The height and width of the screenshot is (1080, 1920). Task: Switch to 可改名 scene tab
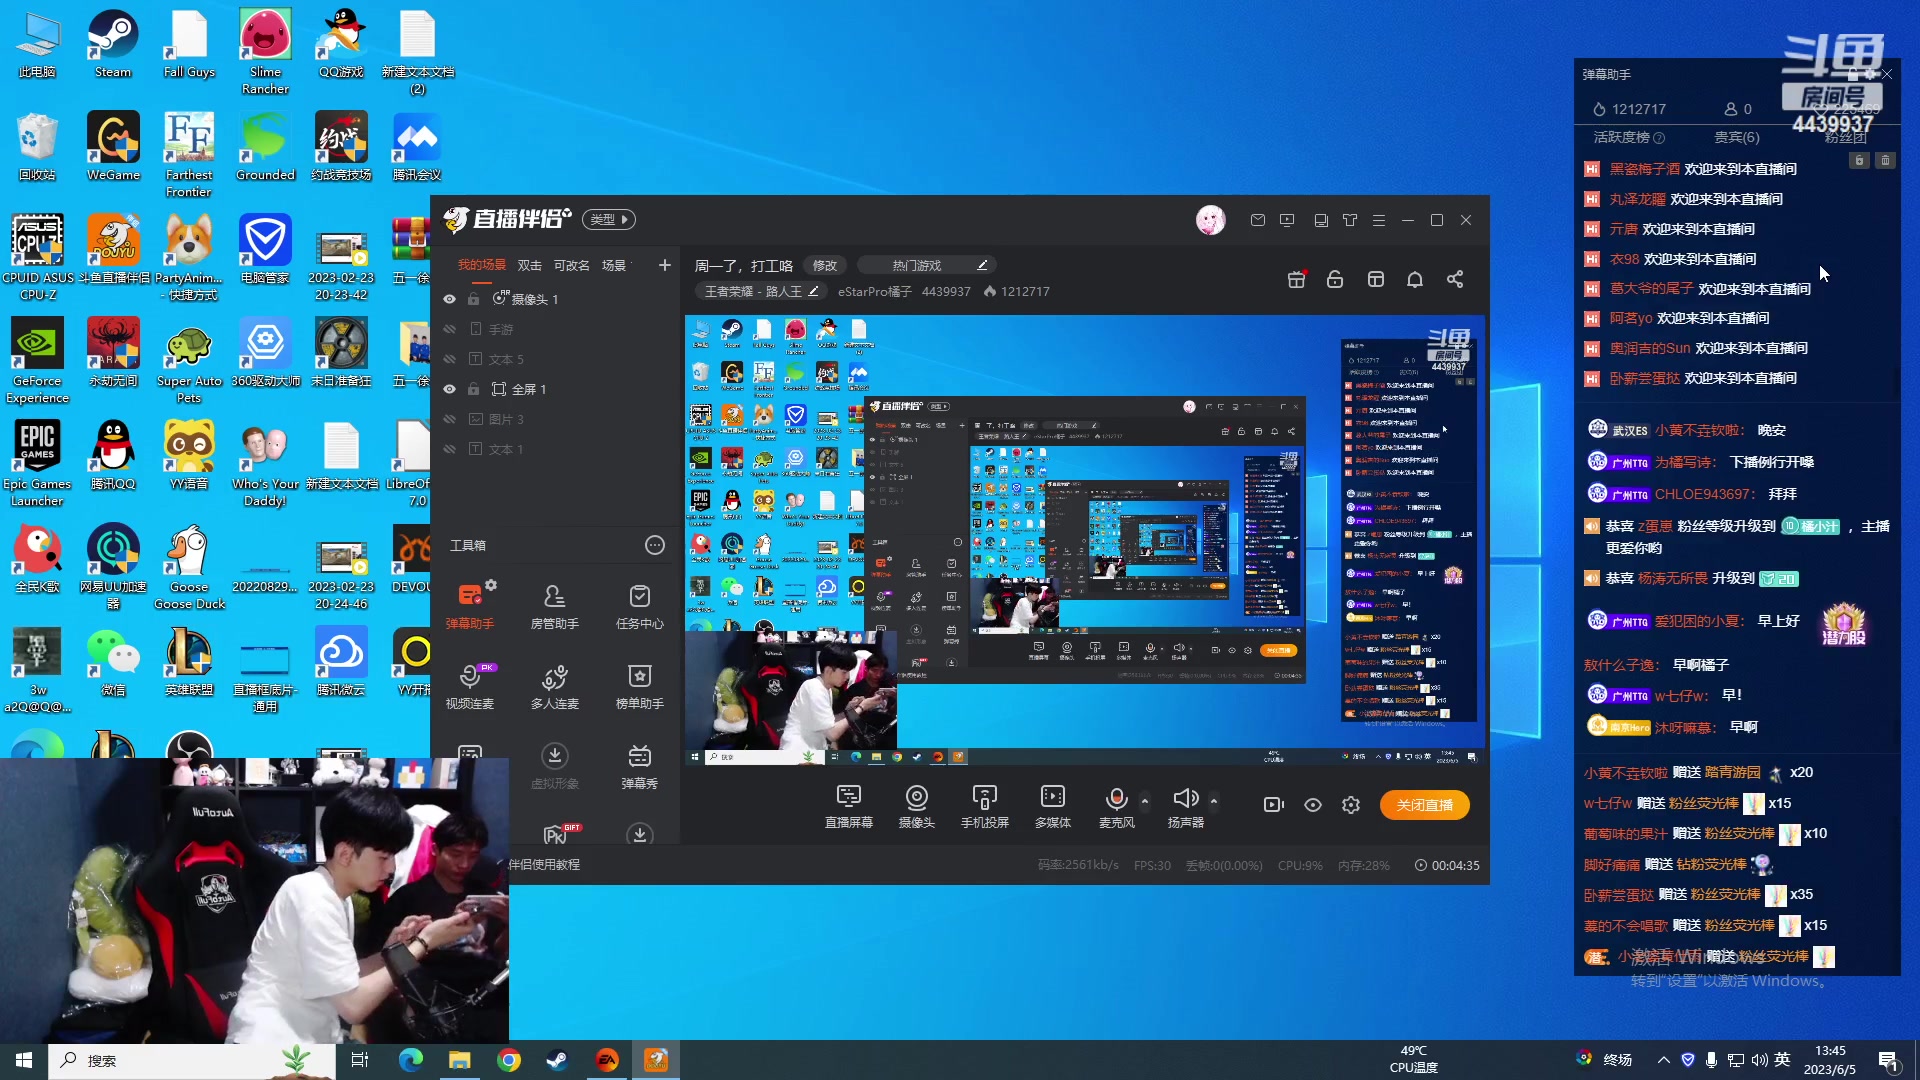[x=572, y=265]
